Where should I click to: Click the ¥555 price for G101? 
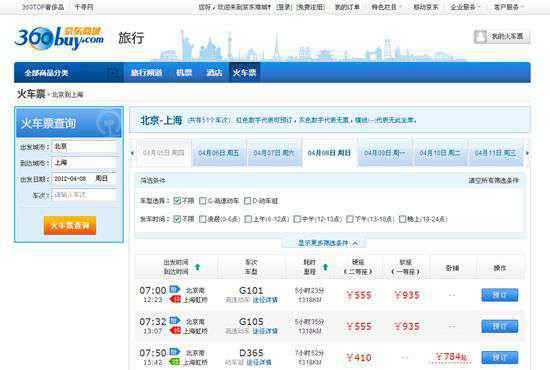tap(358, 295)
